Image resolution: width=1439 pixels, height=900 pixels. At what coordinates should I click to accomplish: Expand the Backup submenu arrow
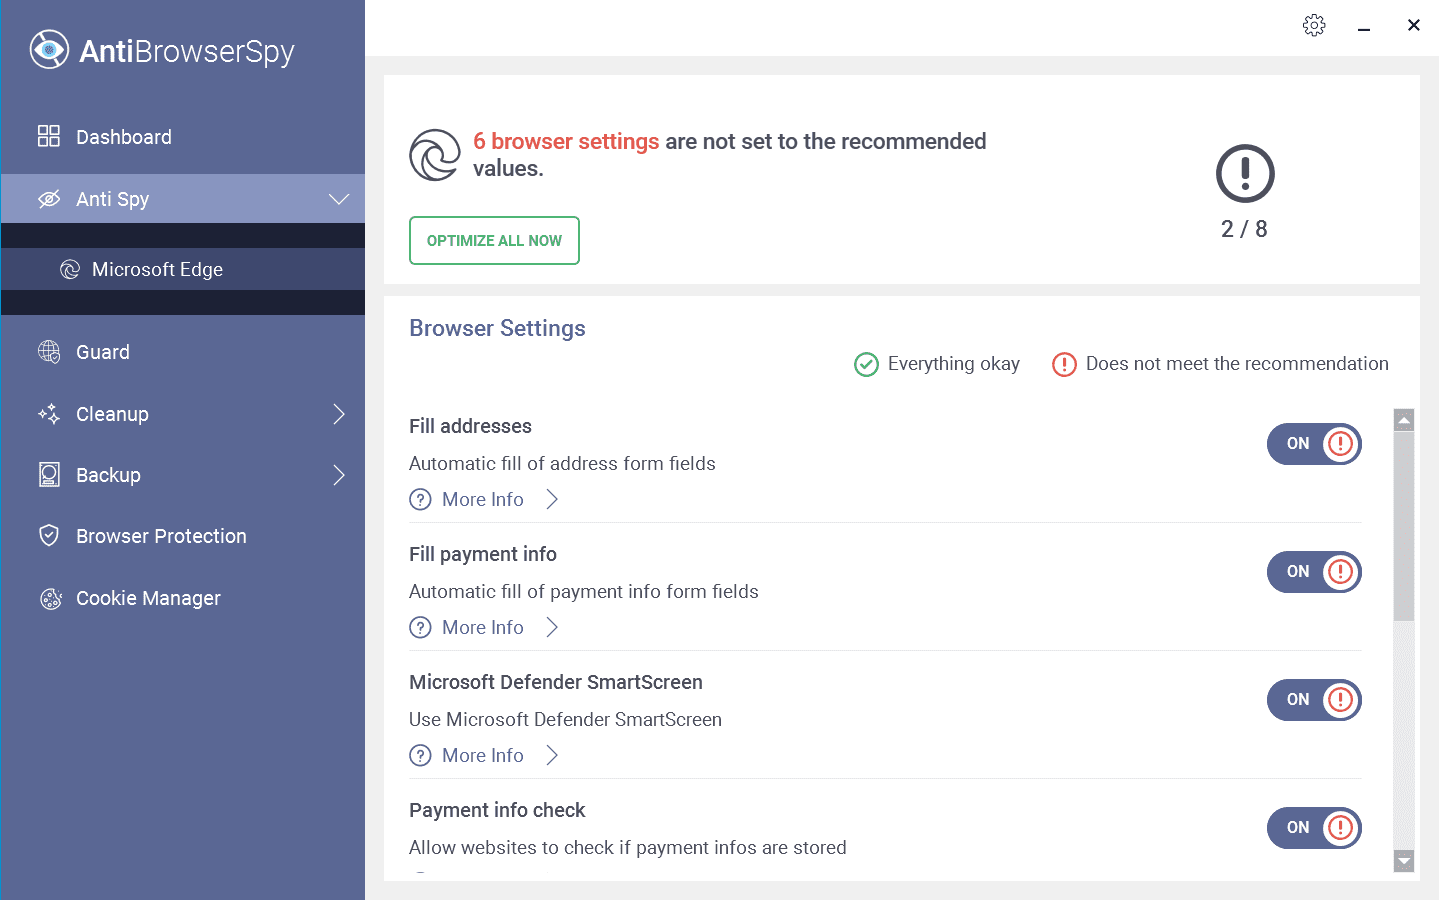point(339,475)
